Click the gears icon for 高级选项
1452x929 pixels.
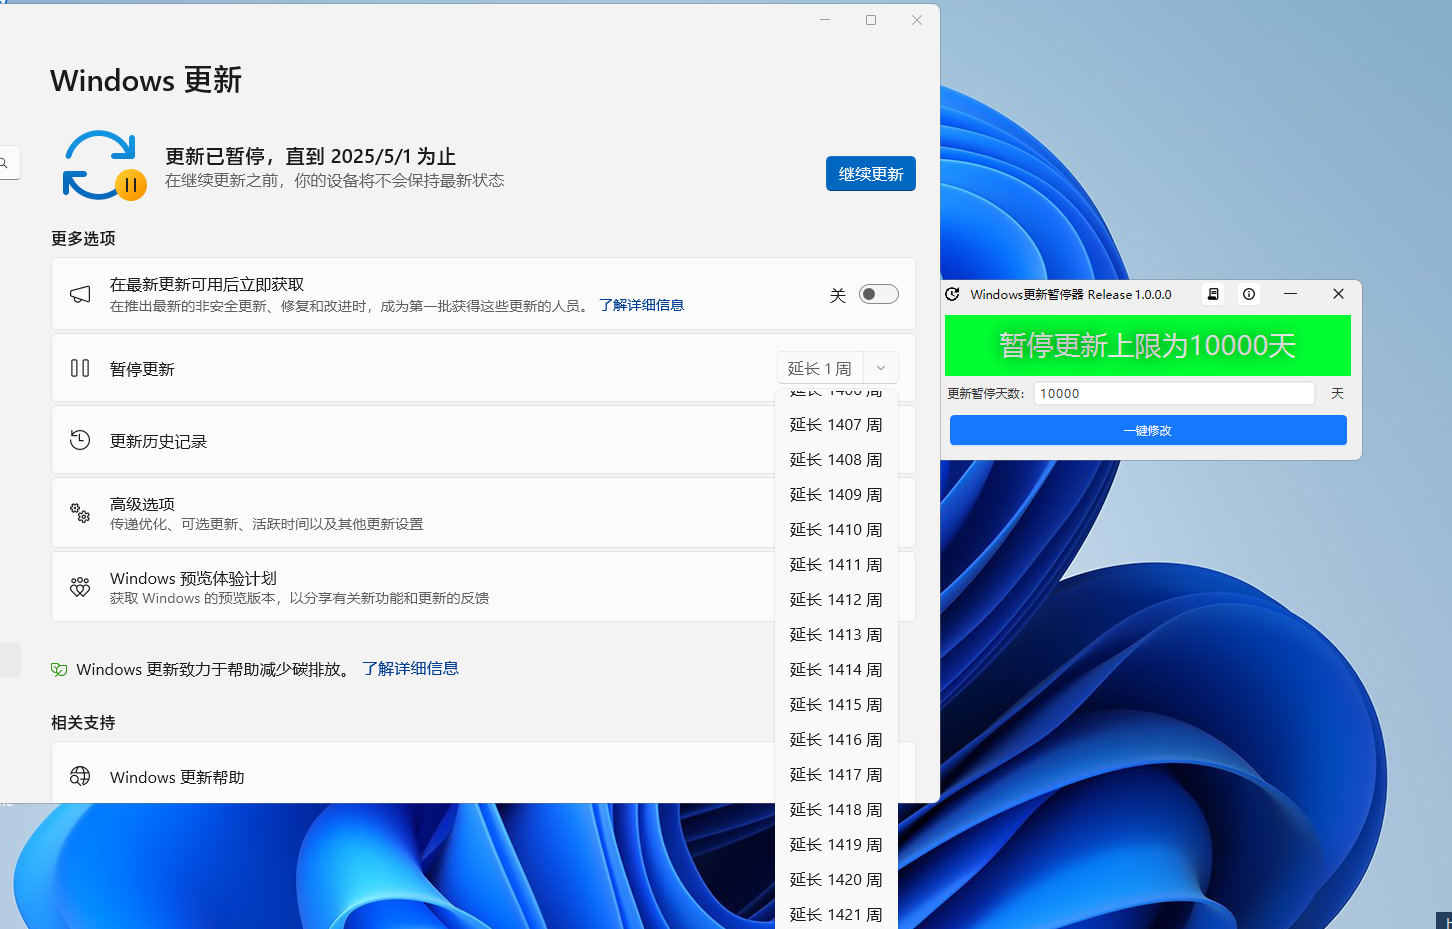(x=80, y=513)
